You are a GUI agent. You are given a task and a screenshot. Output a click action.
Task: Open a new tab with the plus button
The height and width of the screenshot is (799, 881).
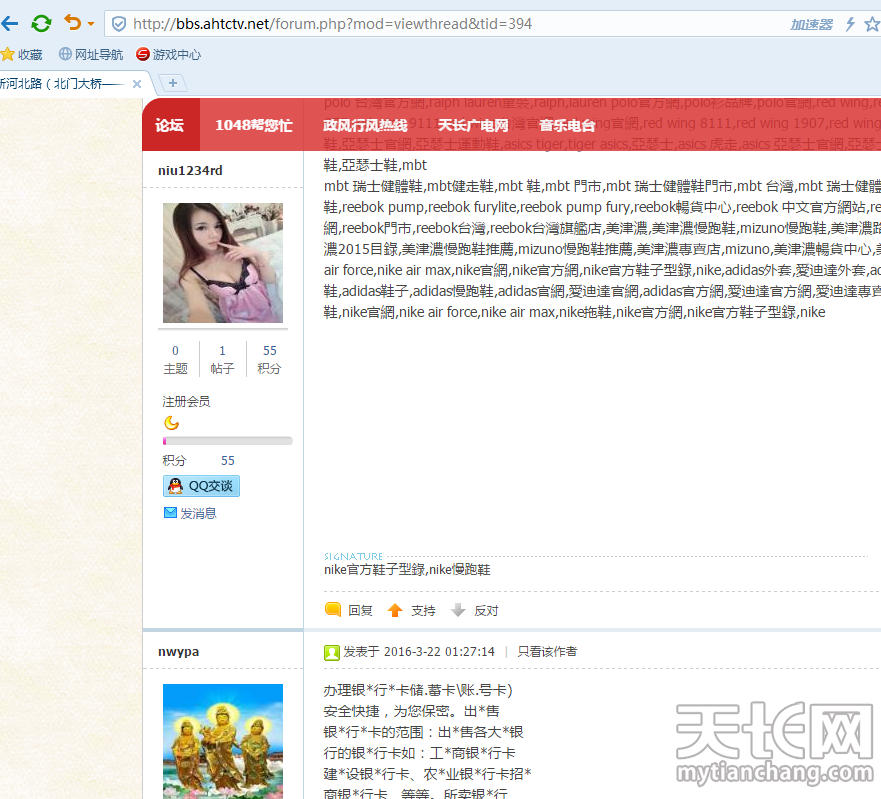172,83
